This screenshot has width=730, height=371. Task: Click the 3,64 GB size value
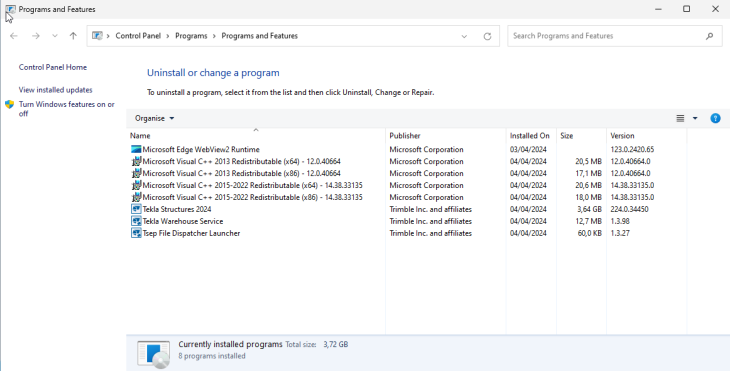[589, 209]
